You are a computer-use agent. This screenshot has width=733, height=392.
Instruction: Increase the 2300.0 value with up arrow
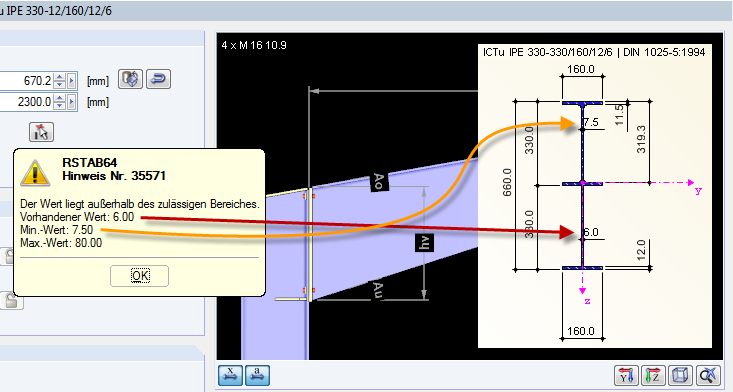(x=59, y=98)
